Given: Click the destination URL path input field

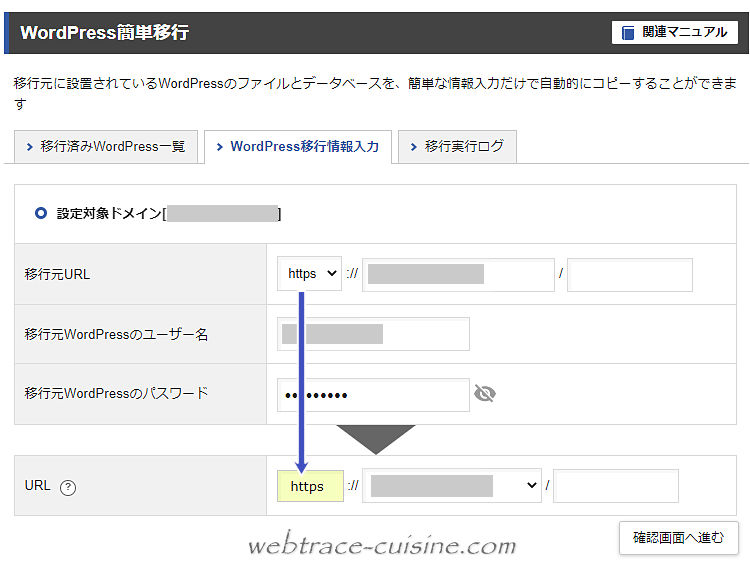Looking at the screenshot, I should click(x=616, y=486).
